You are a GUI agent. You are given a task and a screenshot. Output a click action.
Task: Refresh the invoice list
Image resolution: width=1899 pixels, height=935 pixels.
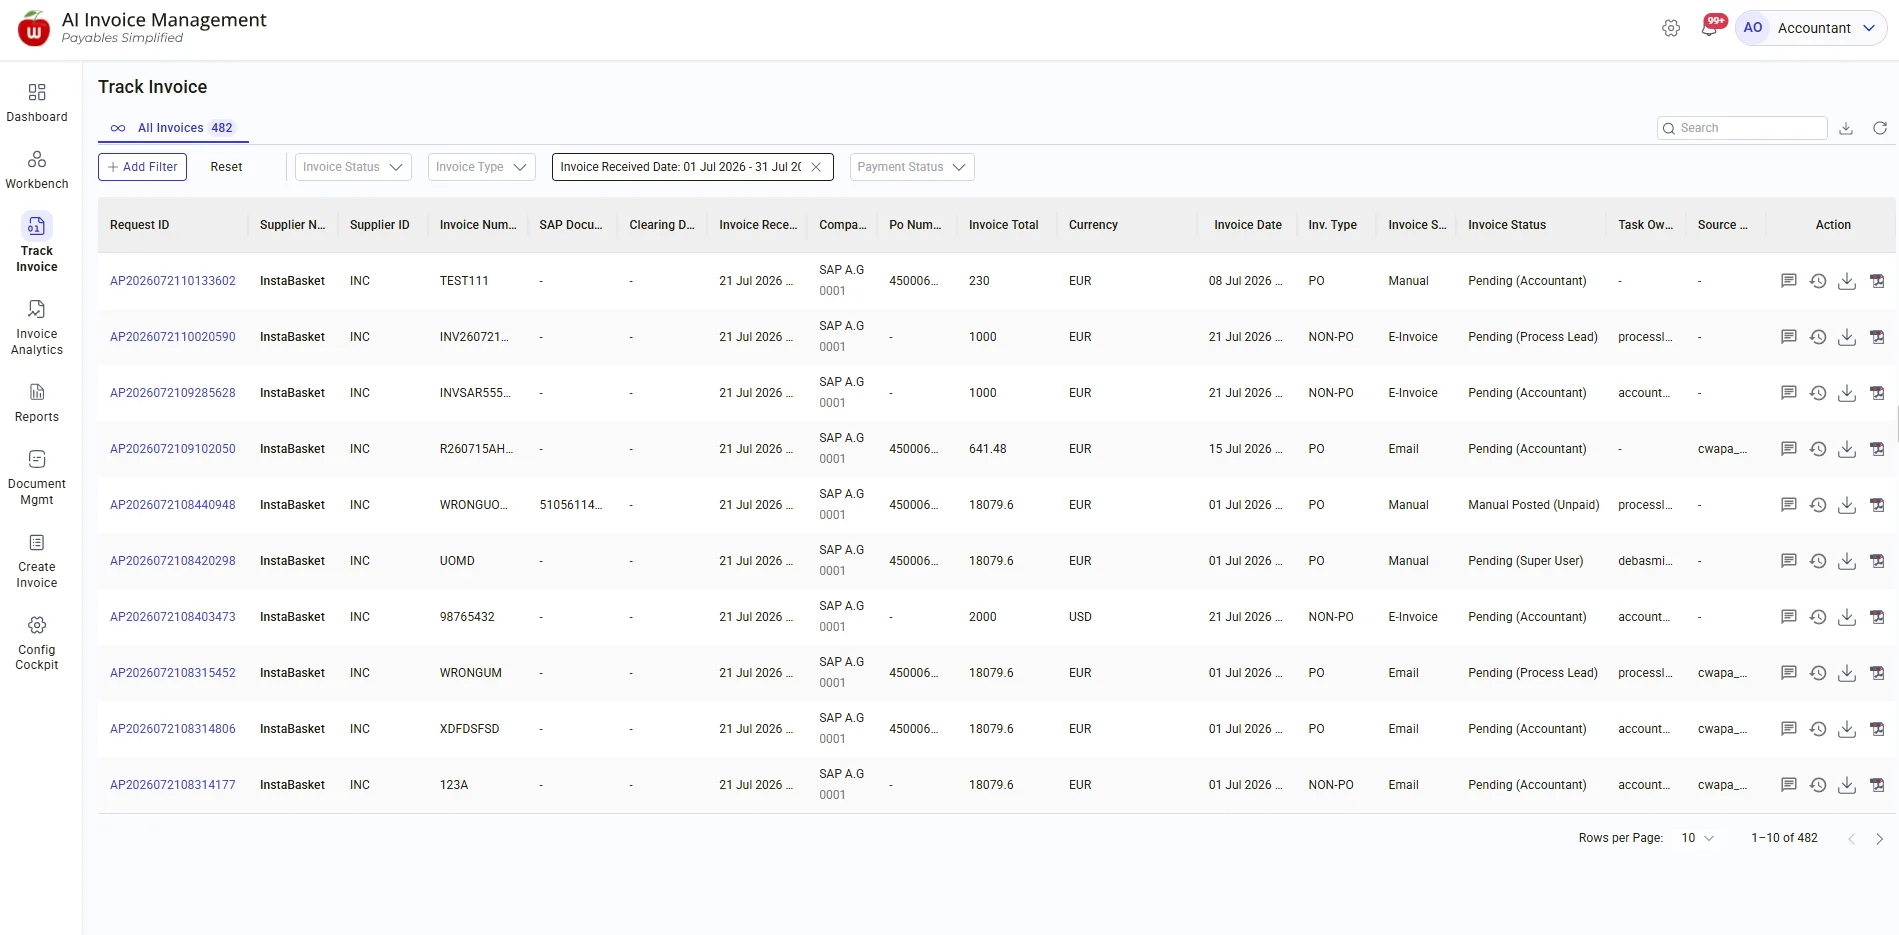(x=1880, y=128)
